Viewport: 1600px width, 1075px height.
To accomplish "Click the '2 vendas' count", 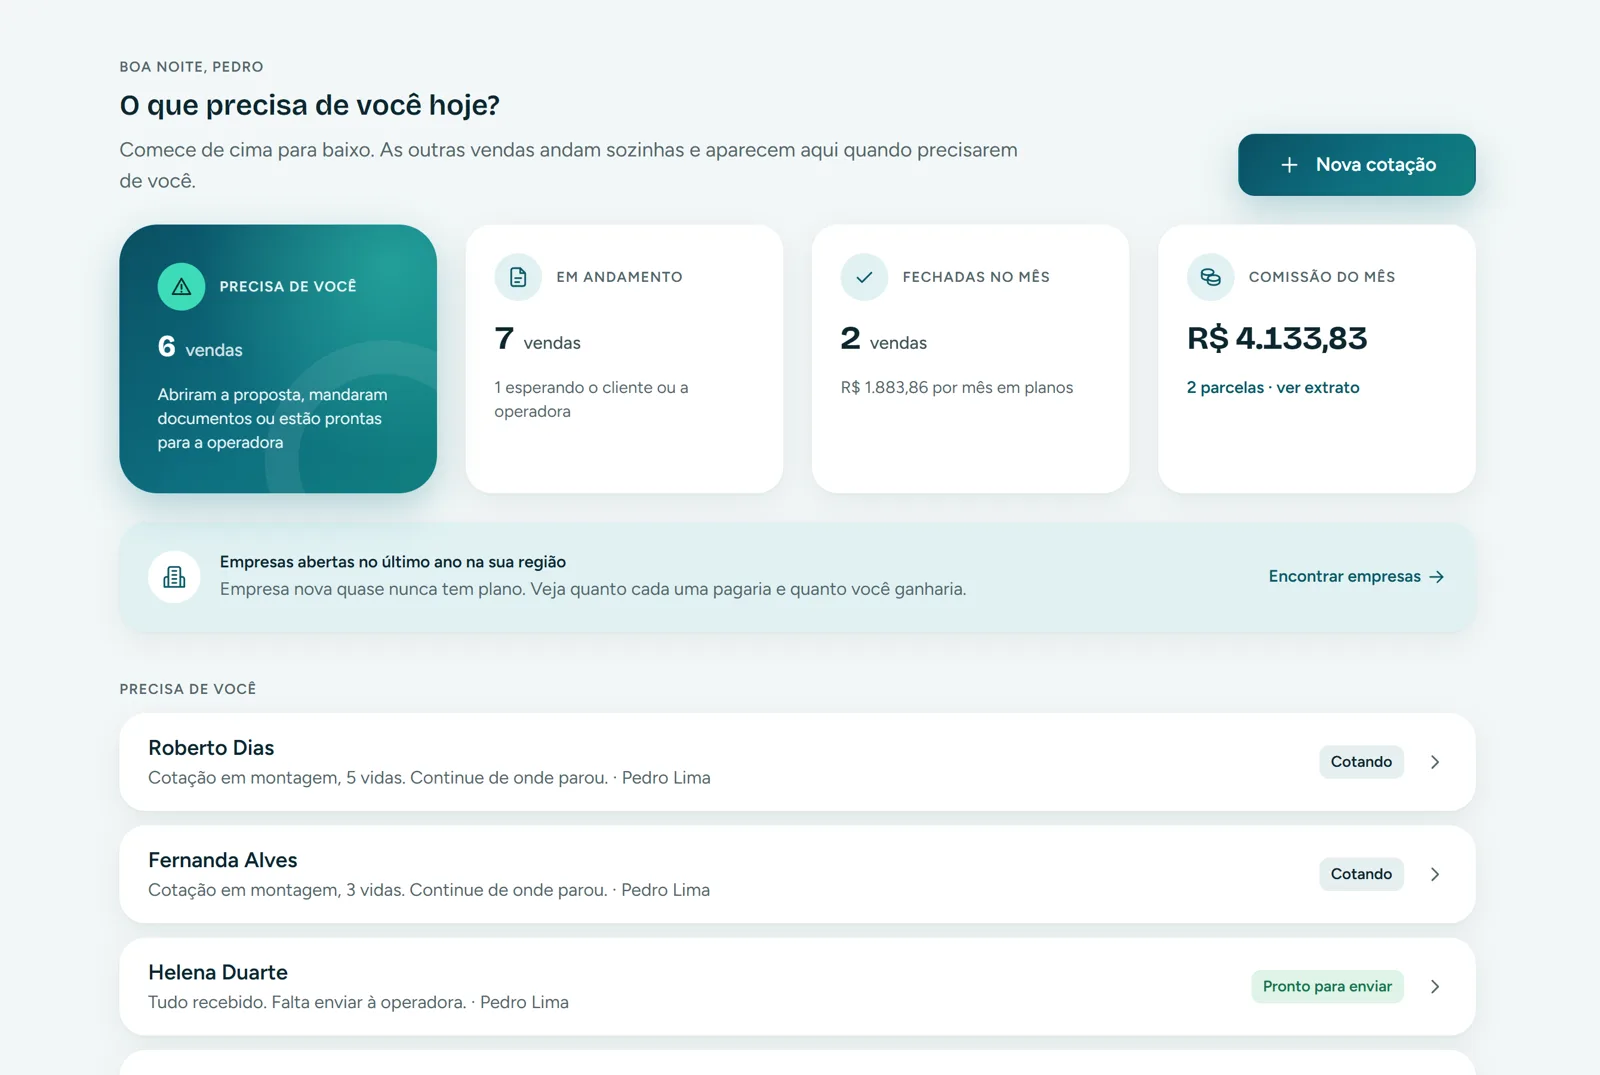I will click(x=884, y=340).
